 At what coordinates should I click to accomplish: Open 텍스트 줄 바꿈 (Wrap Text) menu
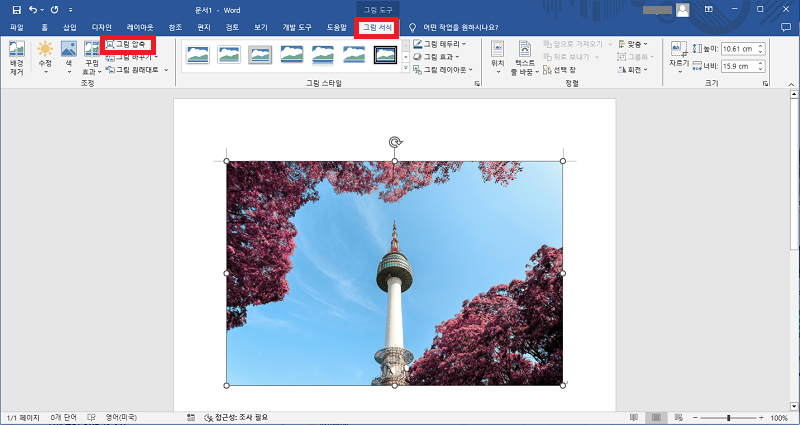(x=524, y=58)
